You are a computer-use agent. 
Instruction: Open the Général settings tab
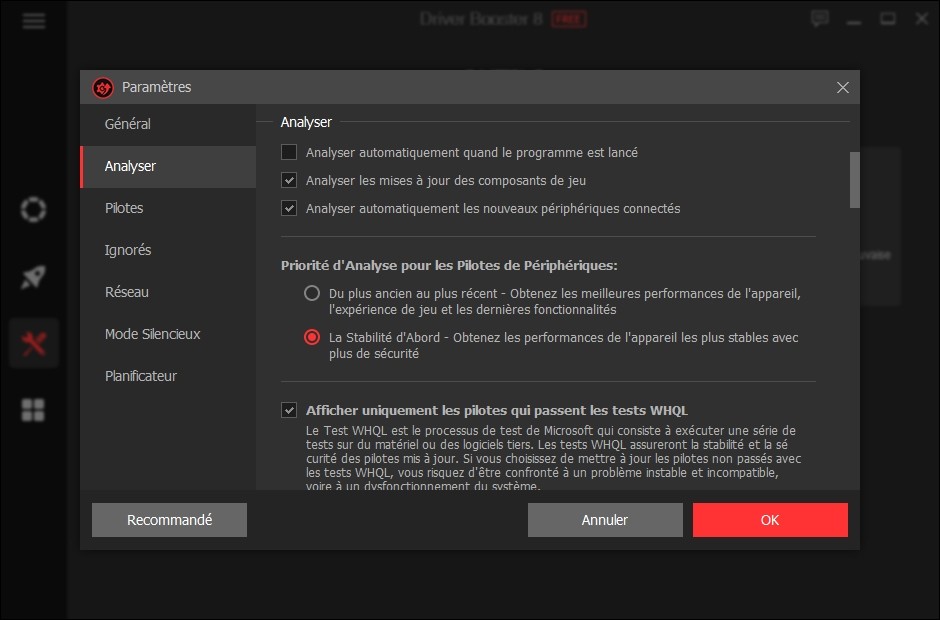[x=168, y=124]
